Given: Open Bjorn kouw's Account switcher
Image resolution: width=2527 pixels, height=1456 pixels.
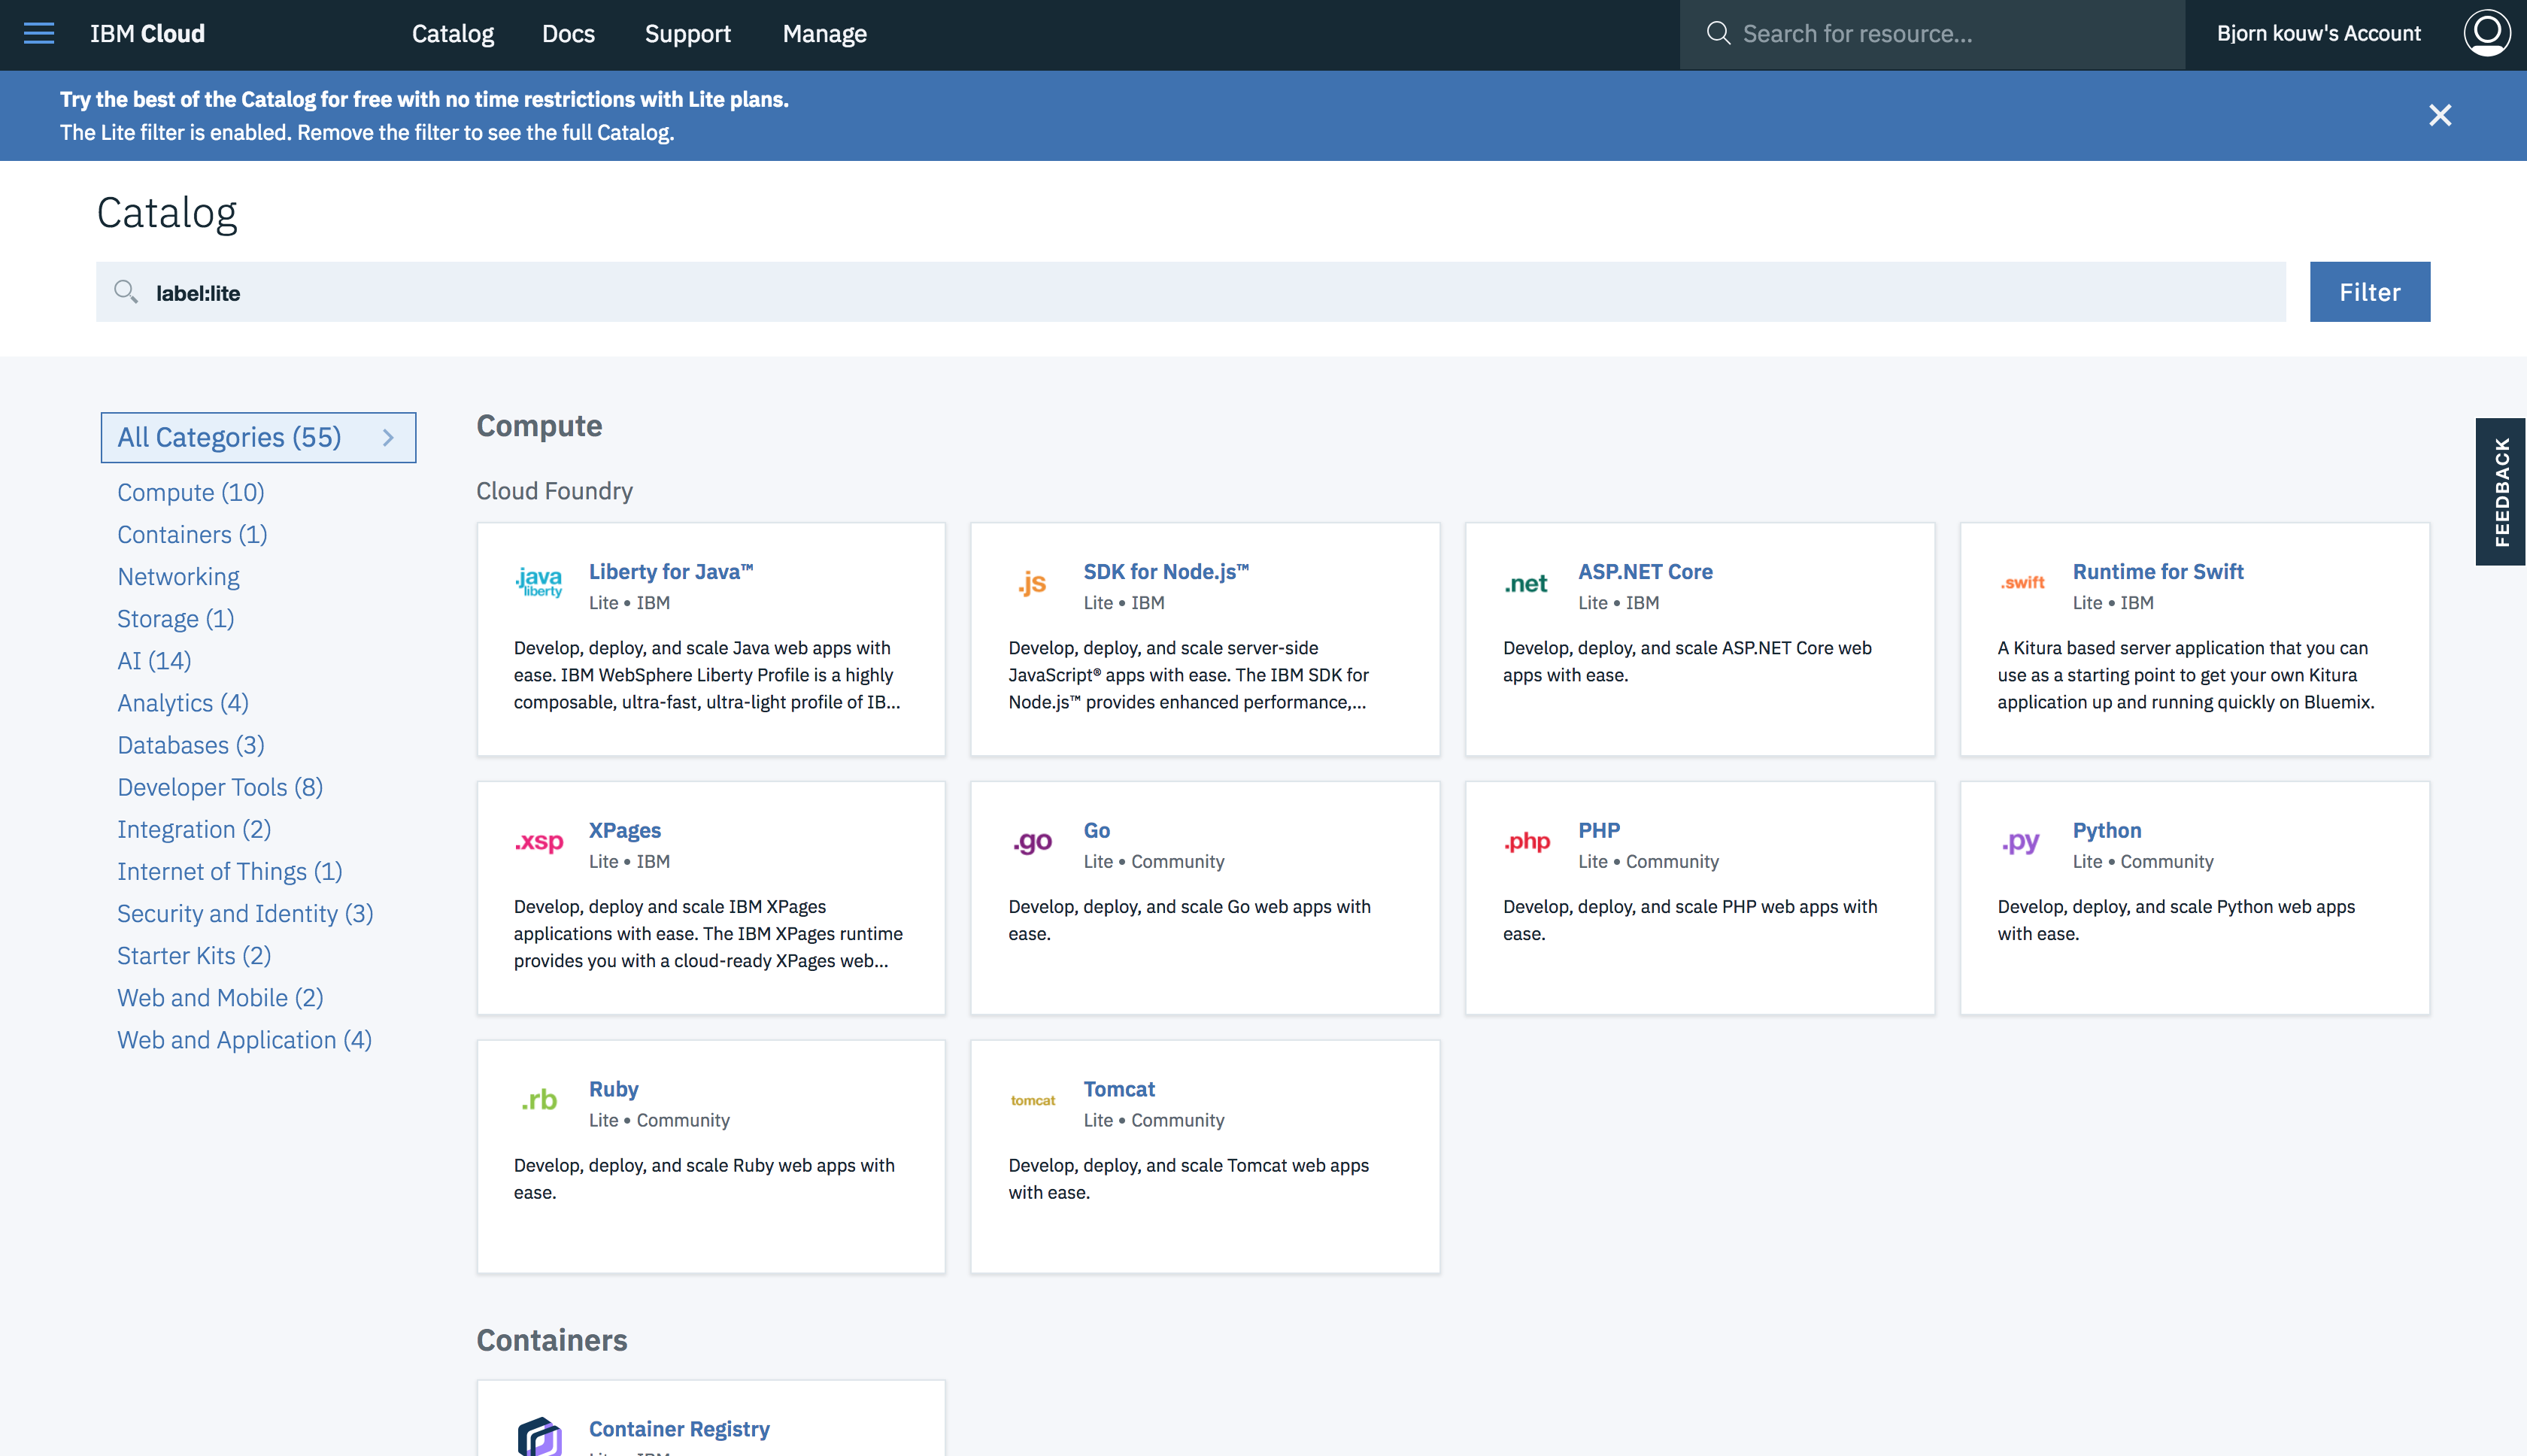Looking at the screenshot, I should click(x=2318, y=34).
